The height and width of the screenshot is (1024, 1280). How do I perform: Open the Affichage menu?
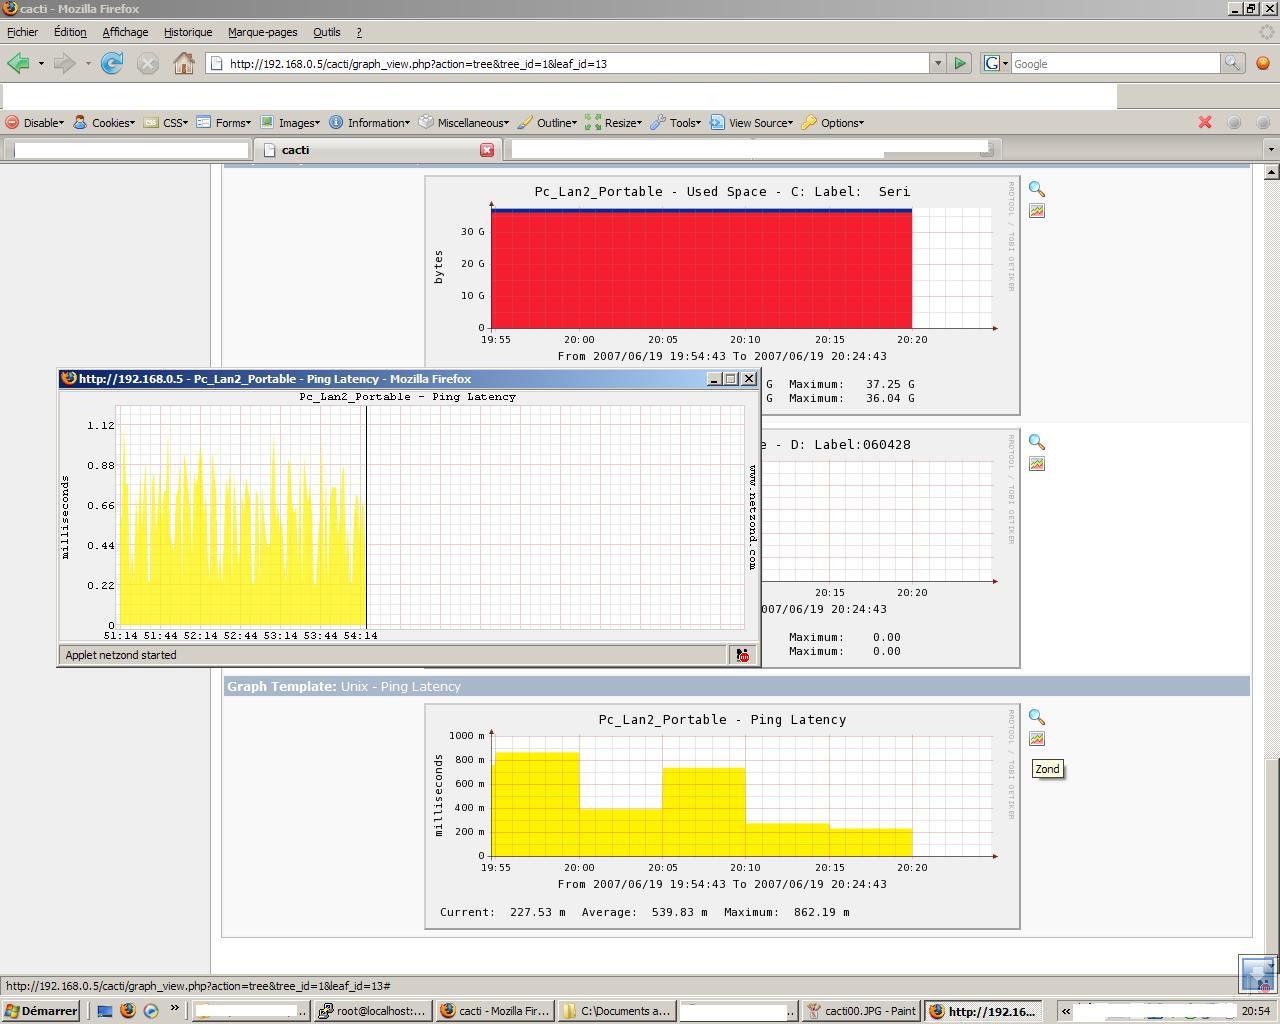(x=125, y=32)
